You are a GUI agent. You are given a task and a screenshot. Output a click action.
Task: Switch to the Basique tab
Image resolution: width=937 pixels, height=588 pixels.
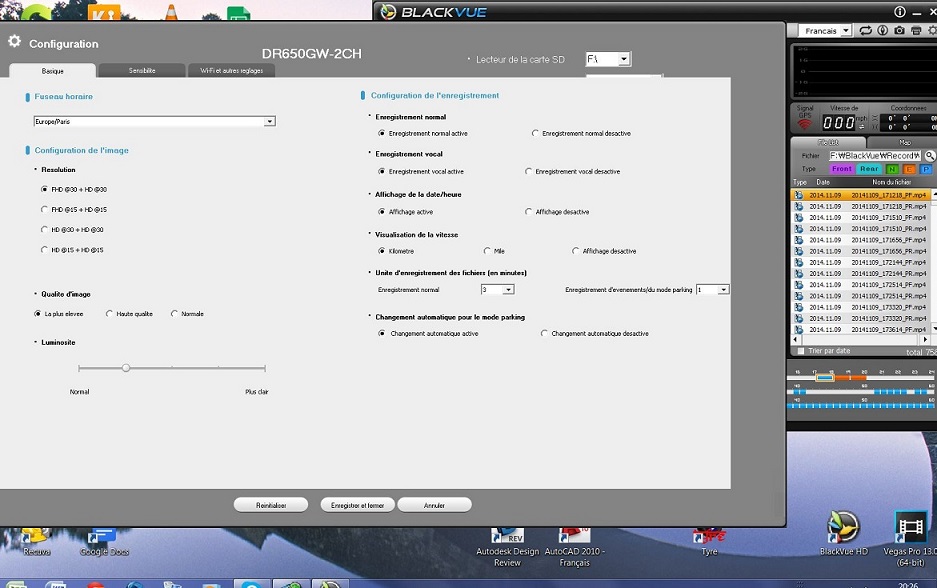click(53, 71)
